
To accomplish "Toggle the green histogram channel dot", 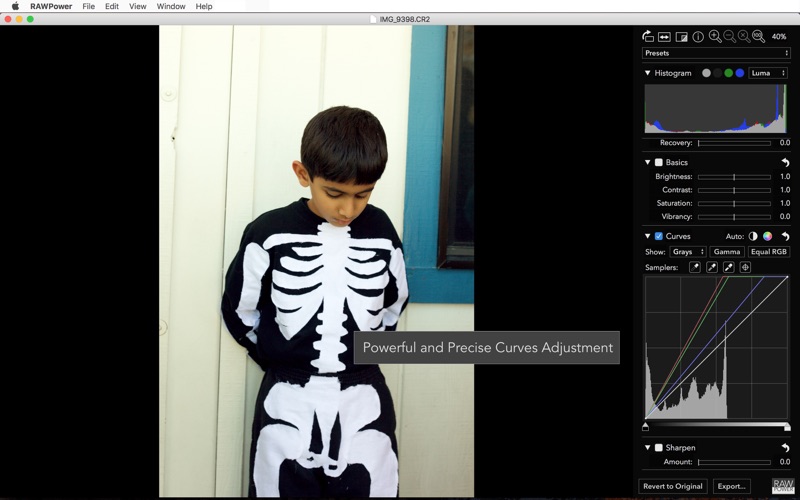I will [729, 73].
